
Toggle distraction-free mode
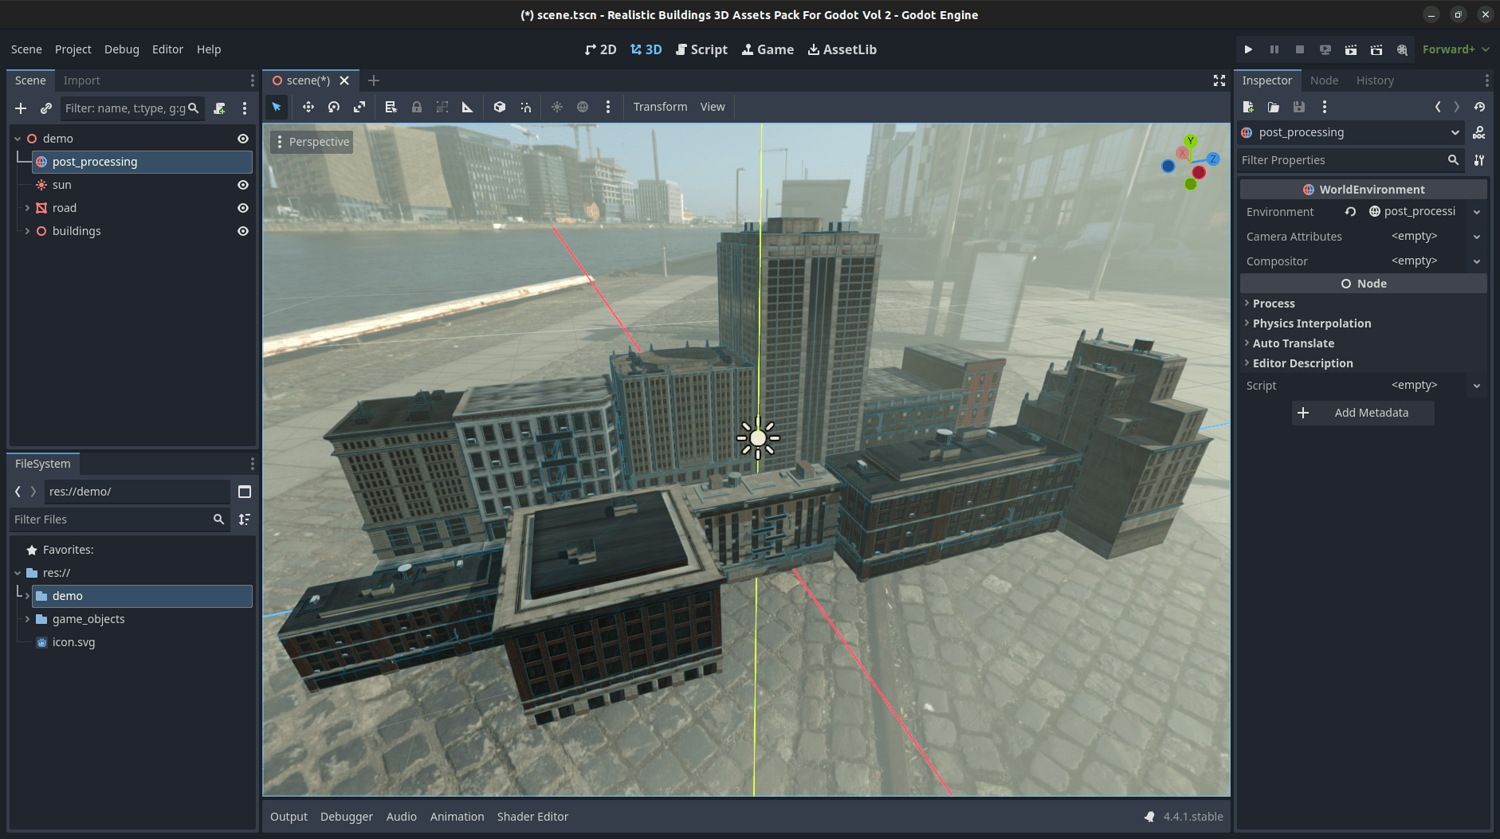(x=1219, y=81)
